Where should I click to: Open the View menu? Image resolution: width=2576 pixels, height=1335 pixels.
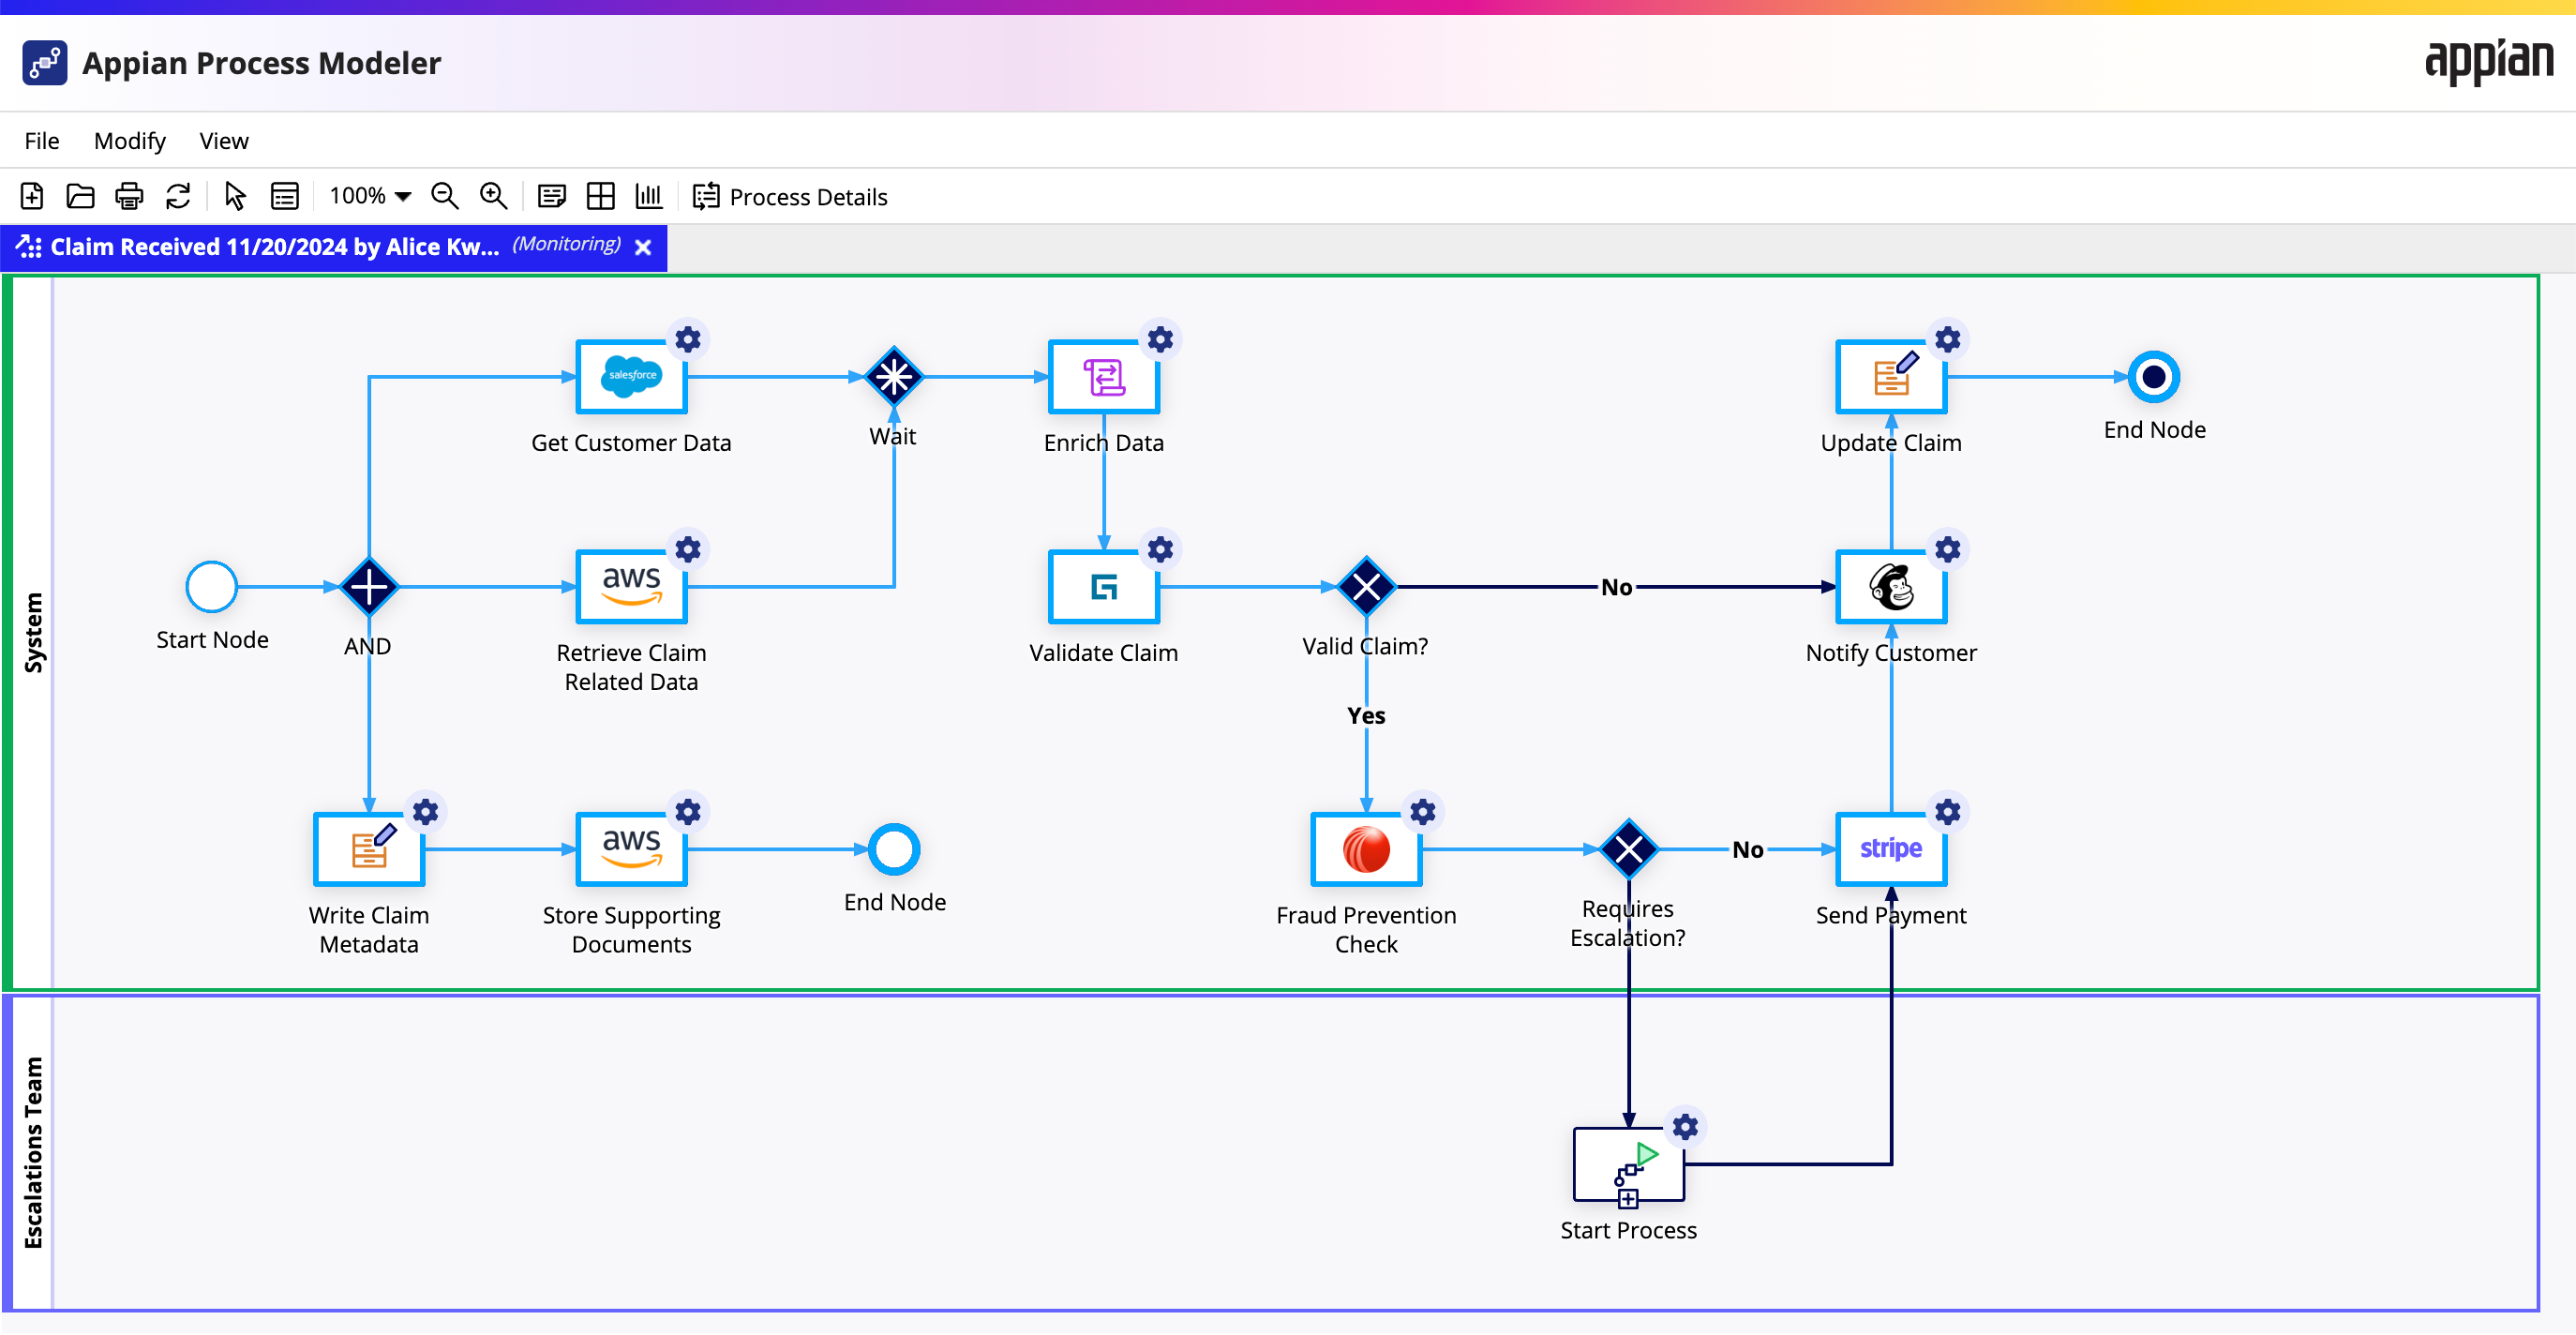(x=224, y=141)
